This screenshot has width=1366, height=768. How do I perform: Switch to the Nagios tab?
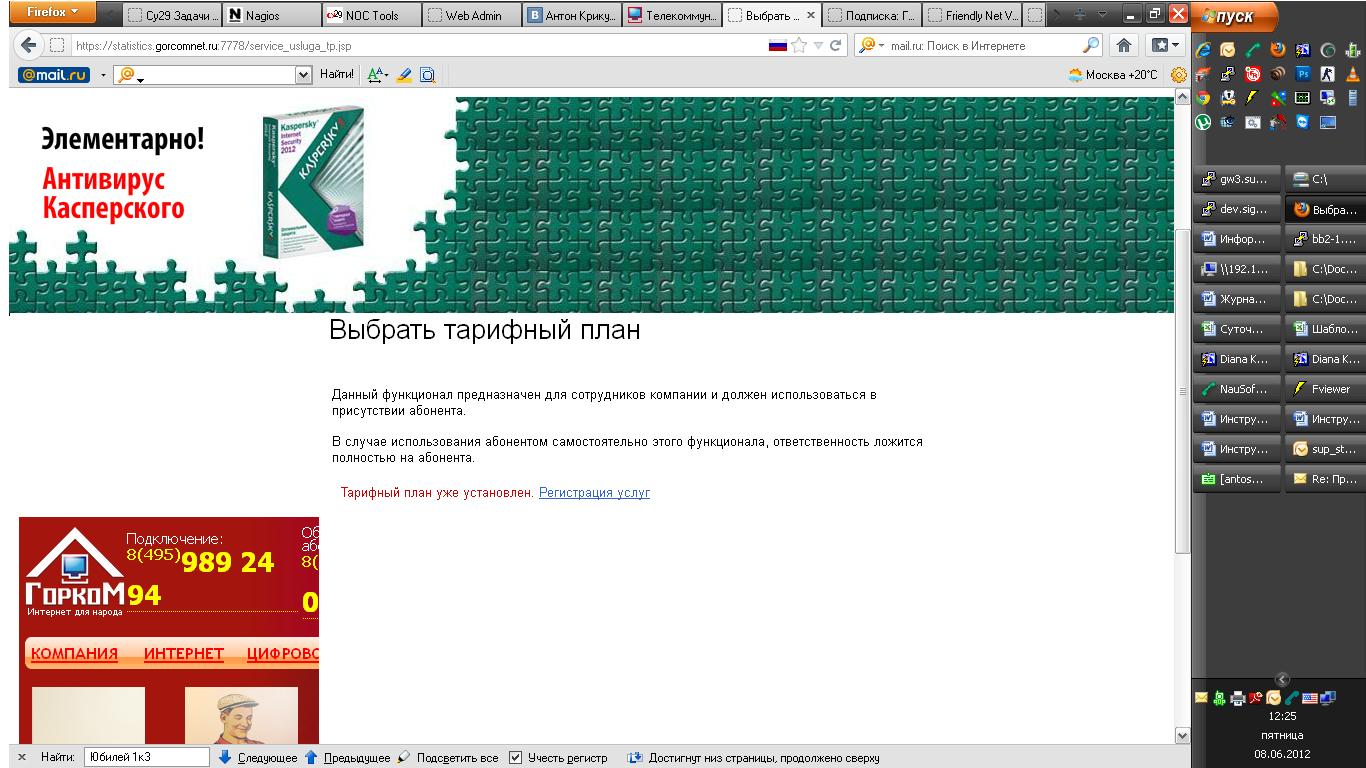[x=270, y=15]
